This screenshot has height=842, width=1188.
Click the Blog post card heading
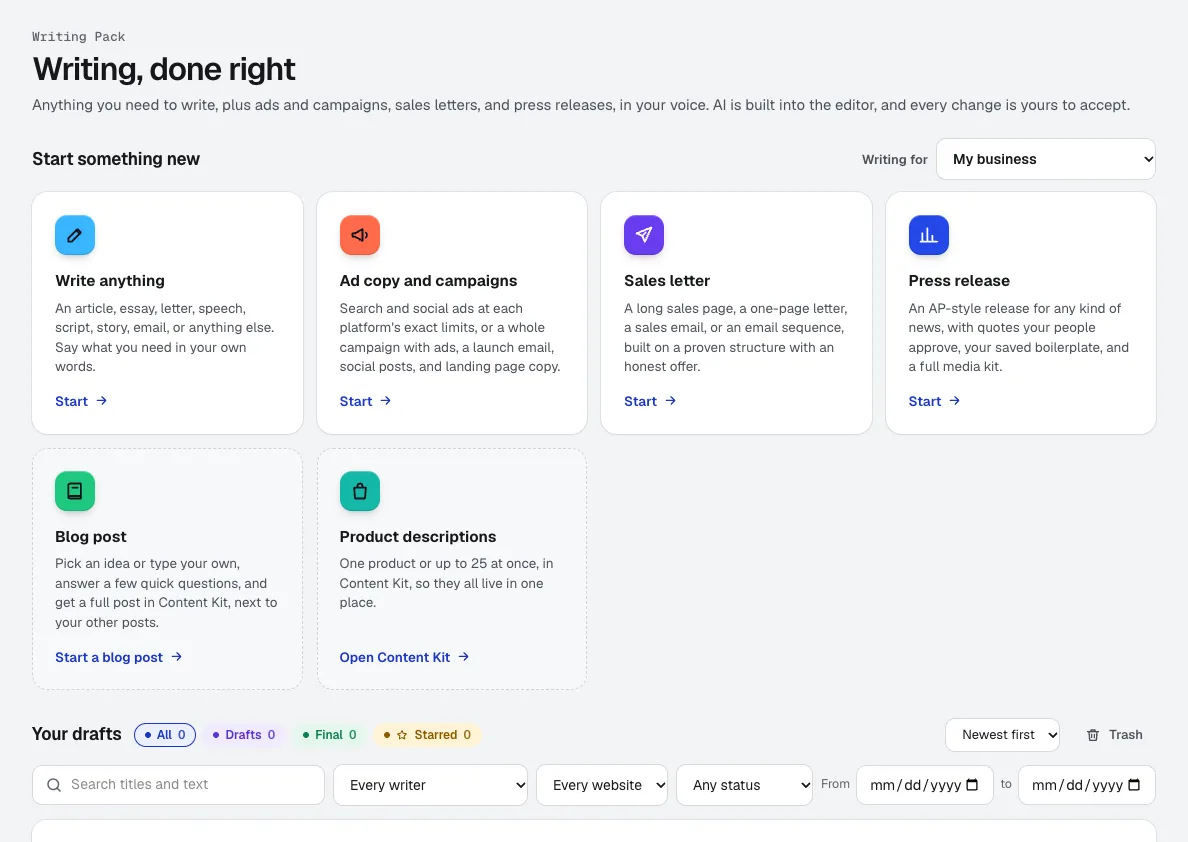coord(91,537)
